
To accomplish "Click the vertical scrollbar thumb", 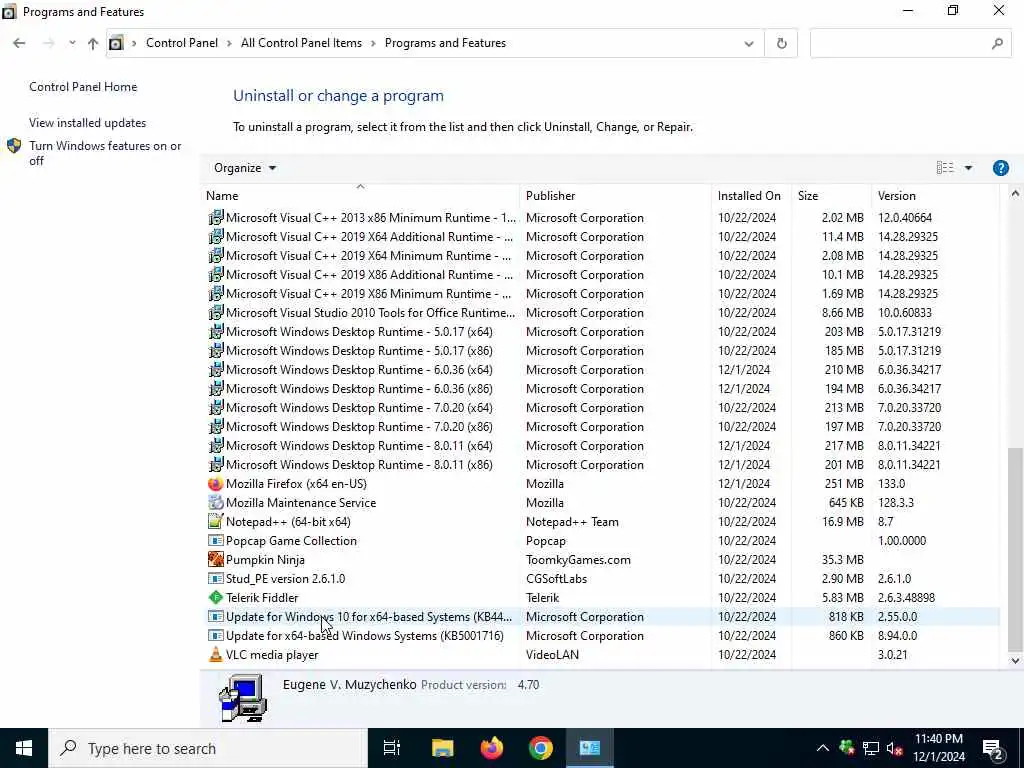I will [1015, 549].
